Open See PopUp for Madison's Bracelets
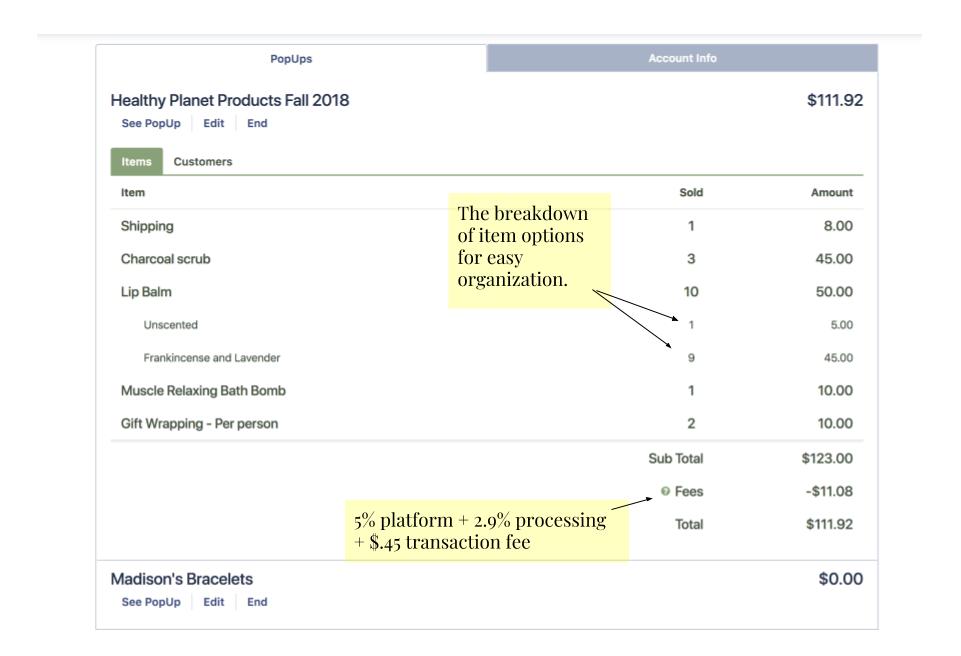961x656 pixels. pos(151,602)
